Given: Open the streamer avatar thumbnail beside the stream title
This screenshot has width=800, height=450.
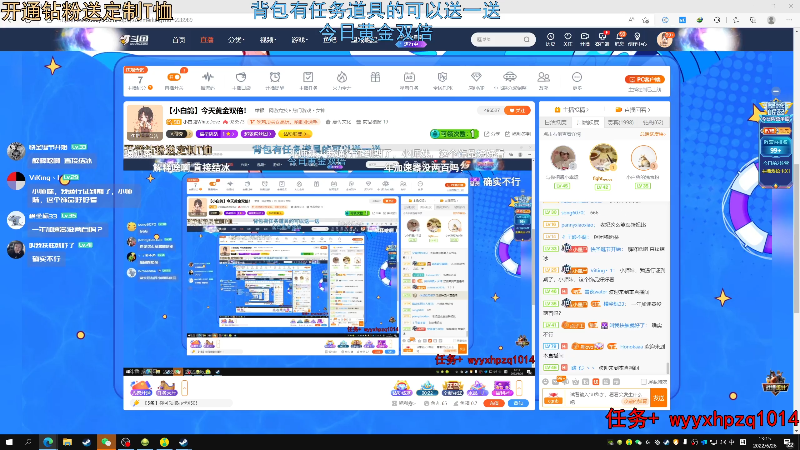Looking at the screenshot, I should coord(144,122).
